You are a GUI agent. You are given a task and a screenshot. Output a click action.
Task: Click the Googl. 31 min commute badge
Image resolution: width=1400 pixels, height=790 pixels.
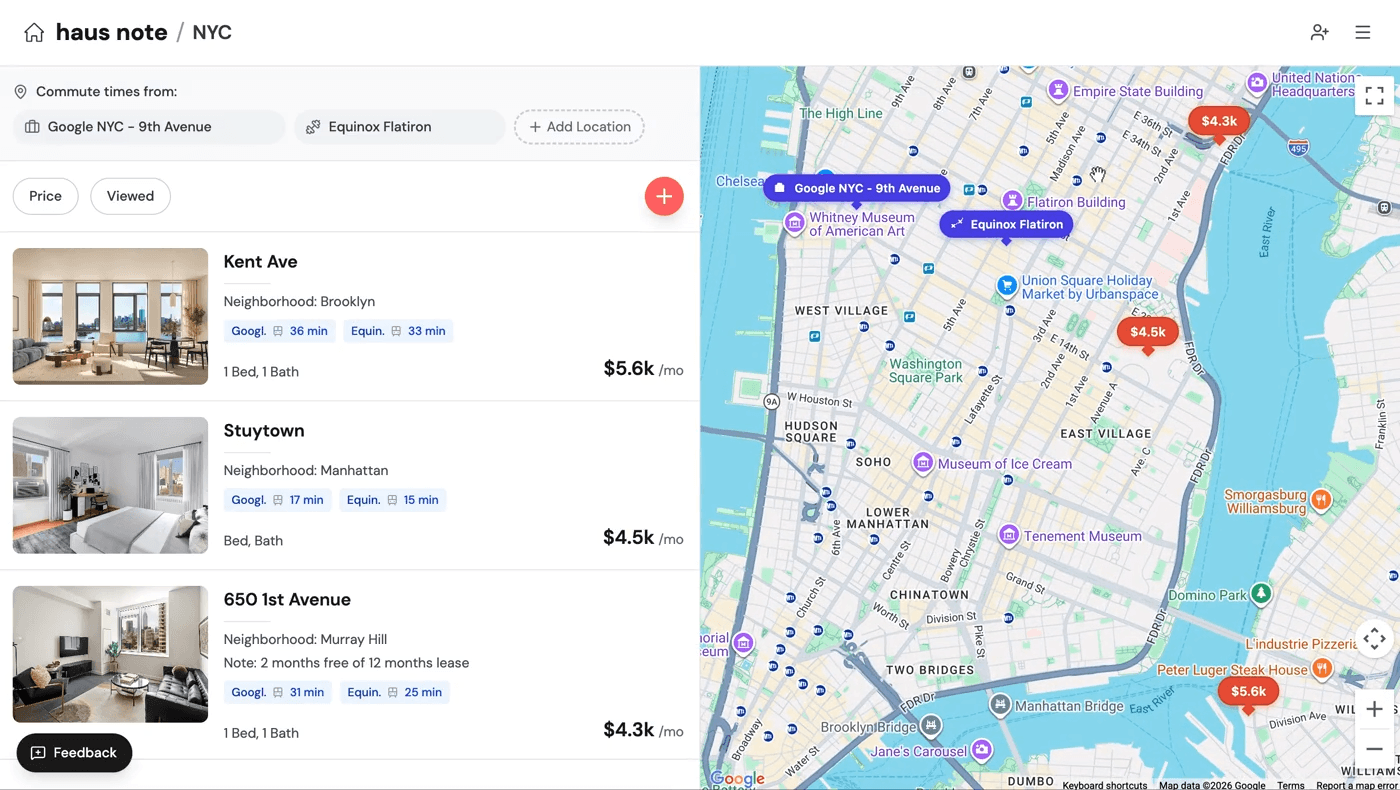pyautogui.click(x=278, y=692)
